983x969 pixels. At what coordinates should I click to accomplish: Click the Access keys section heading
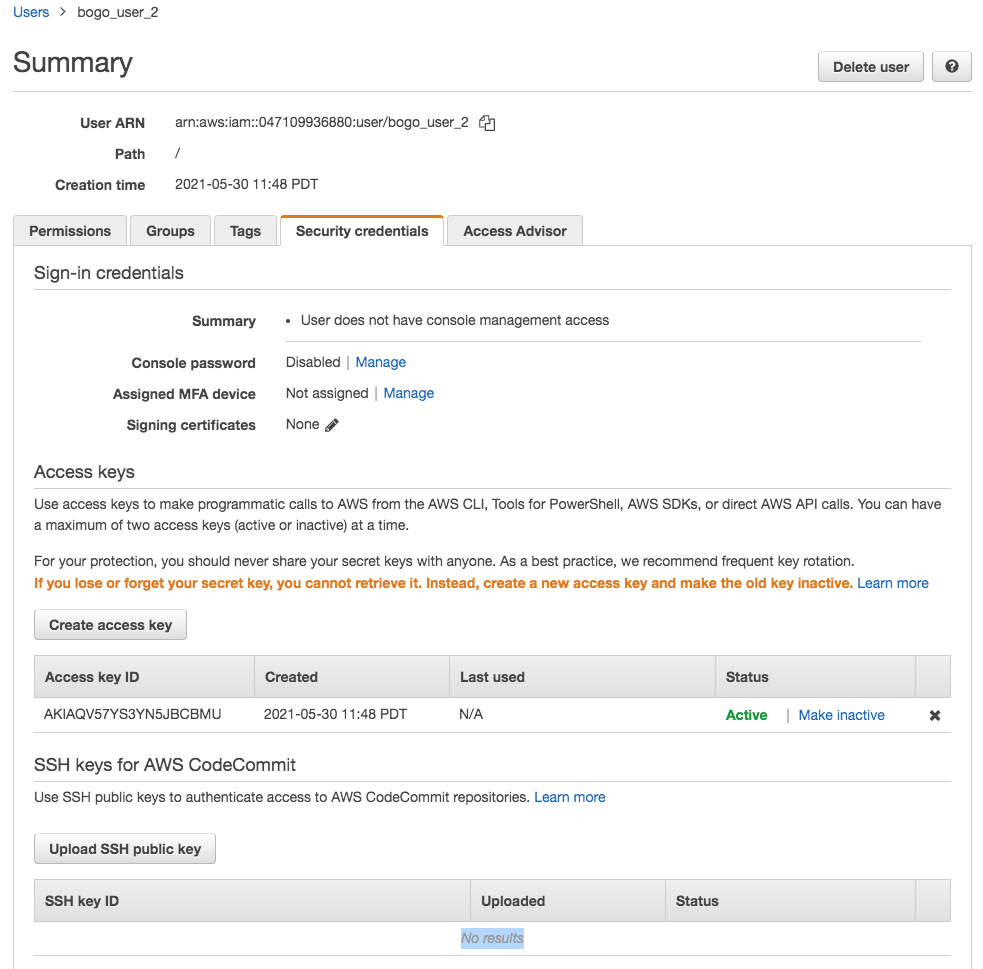[x=84, y=471]
